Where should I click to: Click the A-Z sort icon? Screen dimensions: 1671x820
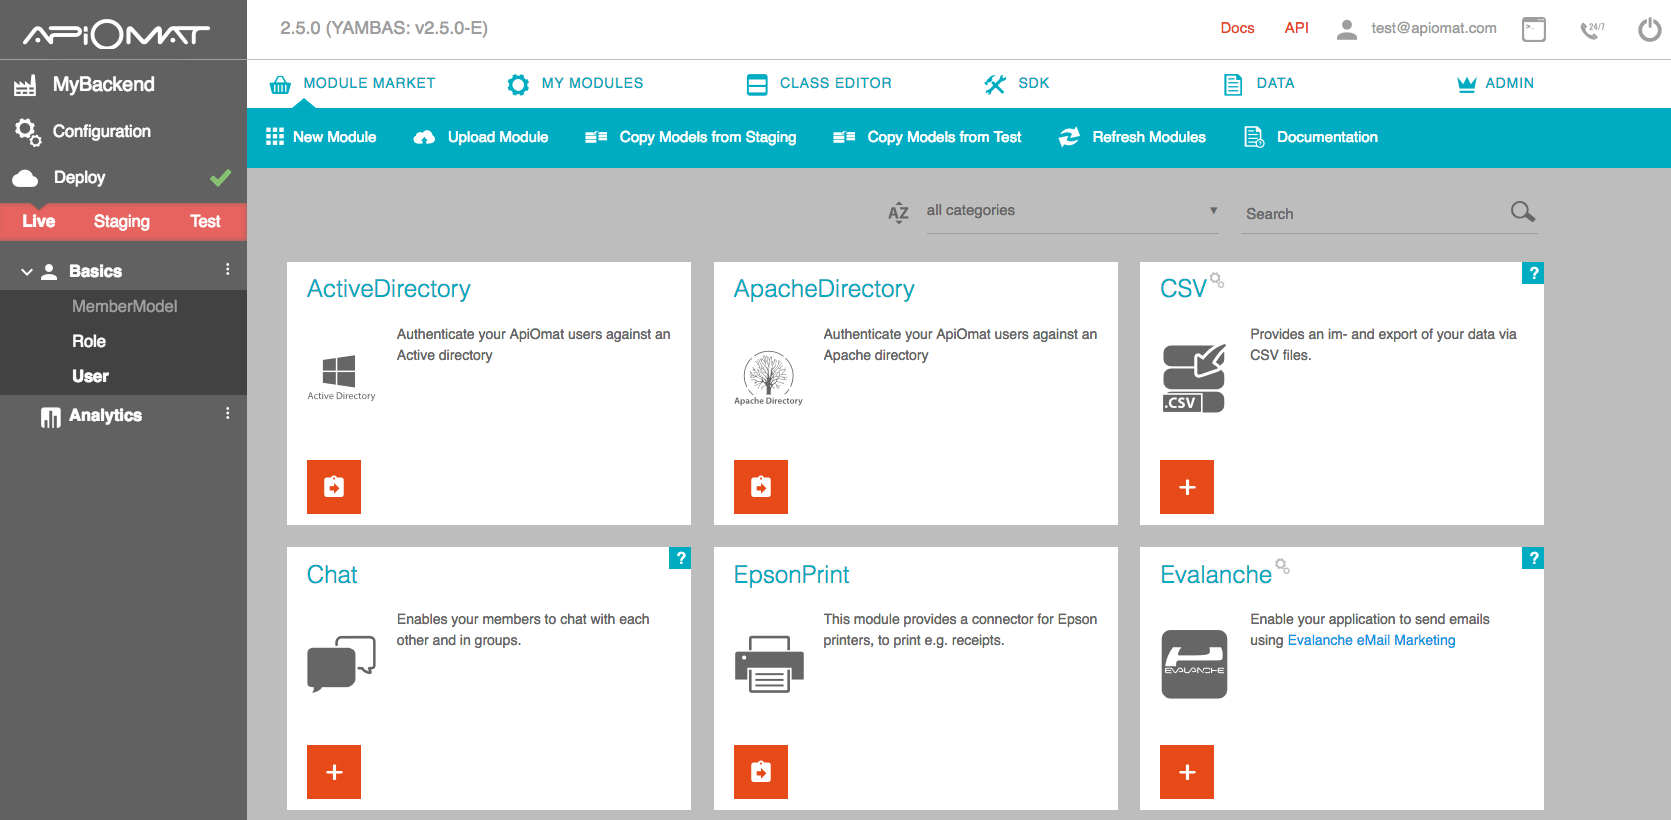(x=898, y=212)
